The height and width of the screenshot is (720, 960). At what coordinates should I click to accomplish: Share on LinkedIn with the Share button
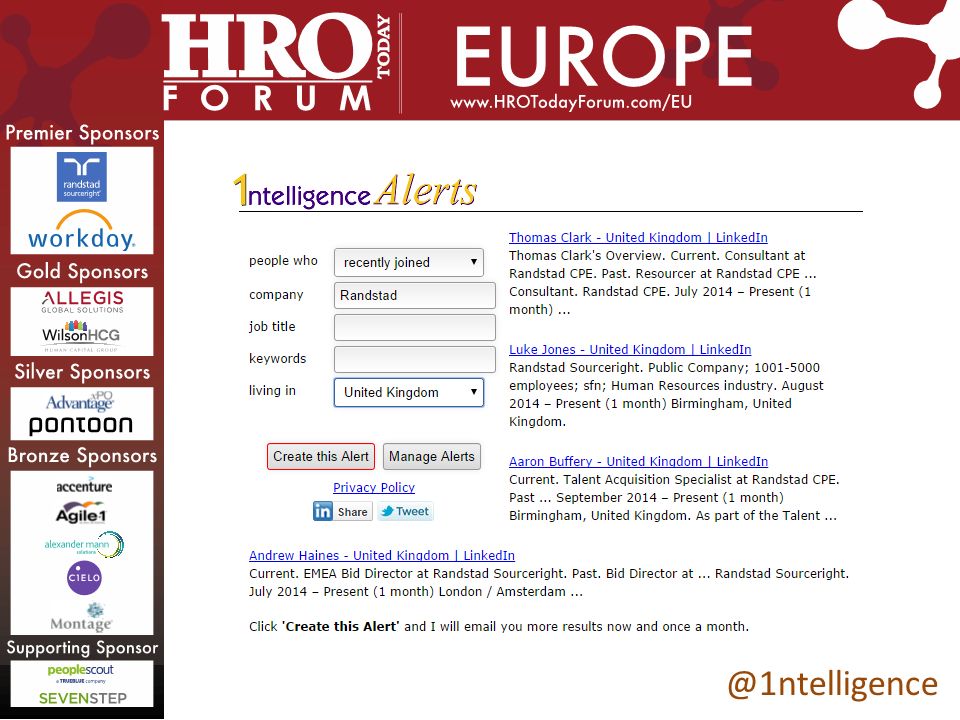click(x=342, y=511)
